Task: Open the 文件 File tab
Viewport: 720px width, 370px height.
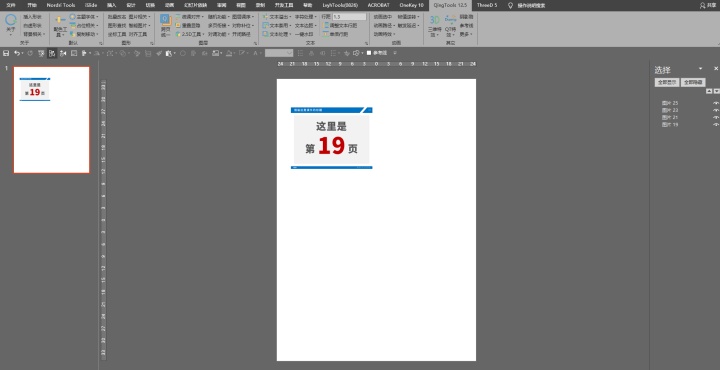Action: point(11,6)
